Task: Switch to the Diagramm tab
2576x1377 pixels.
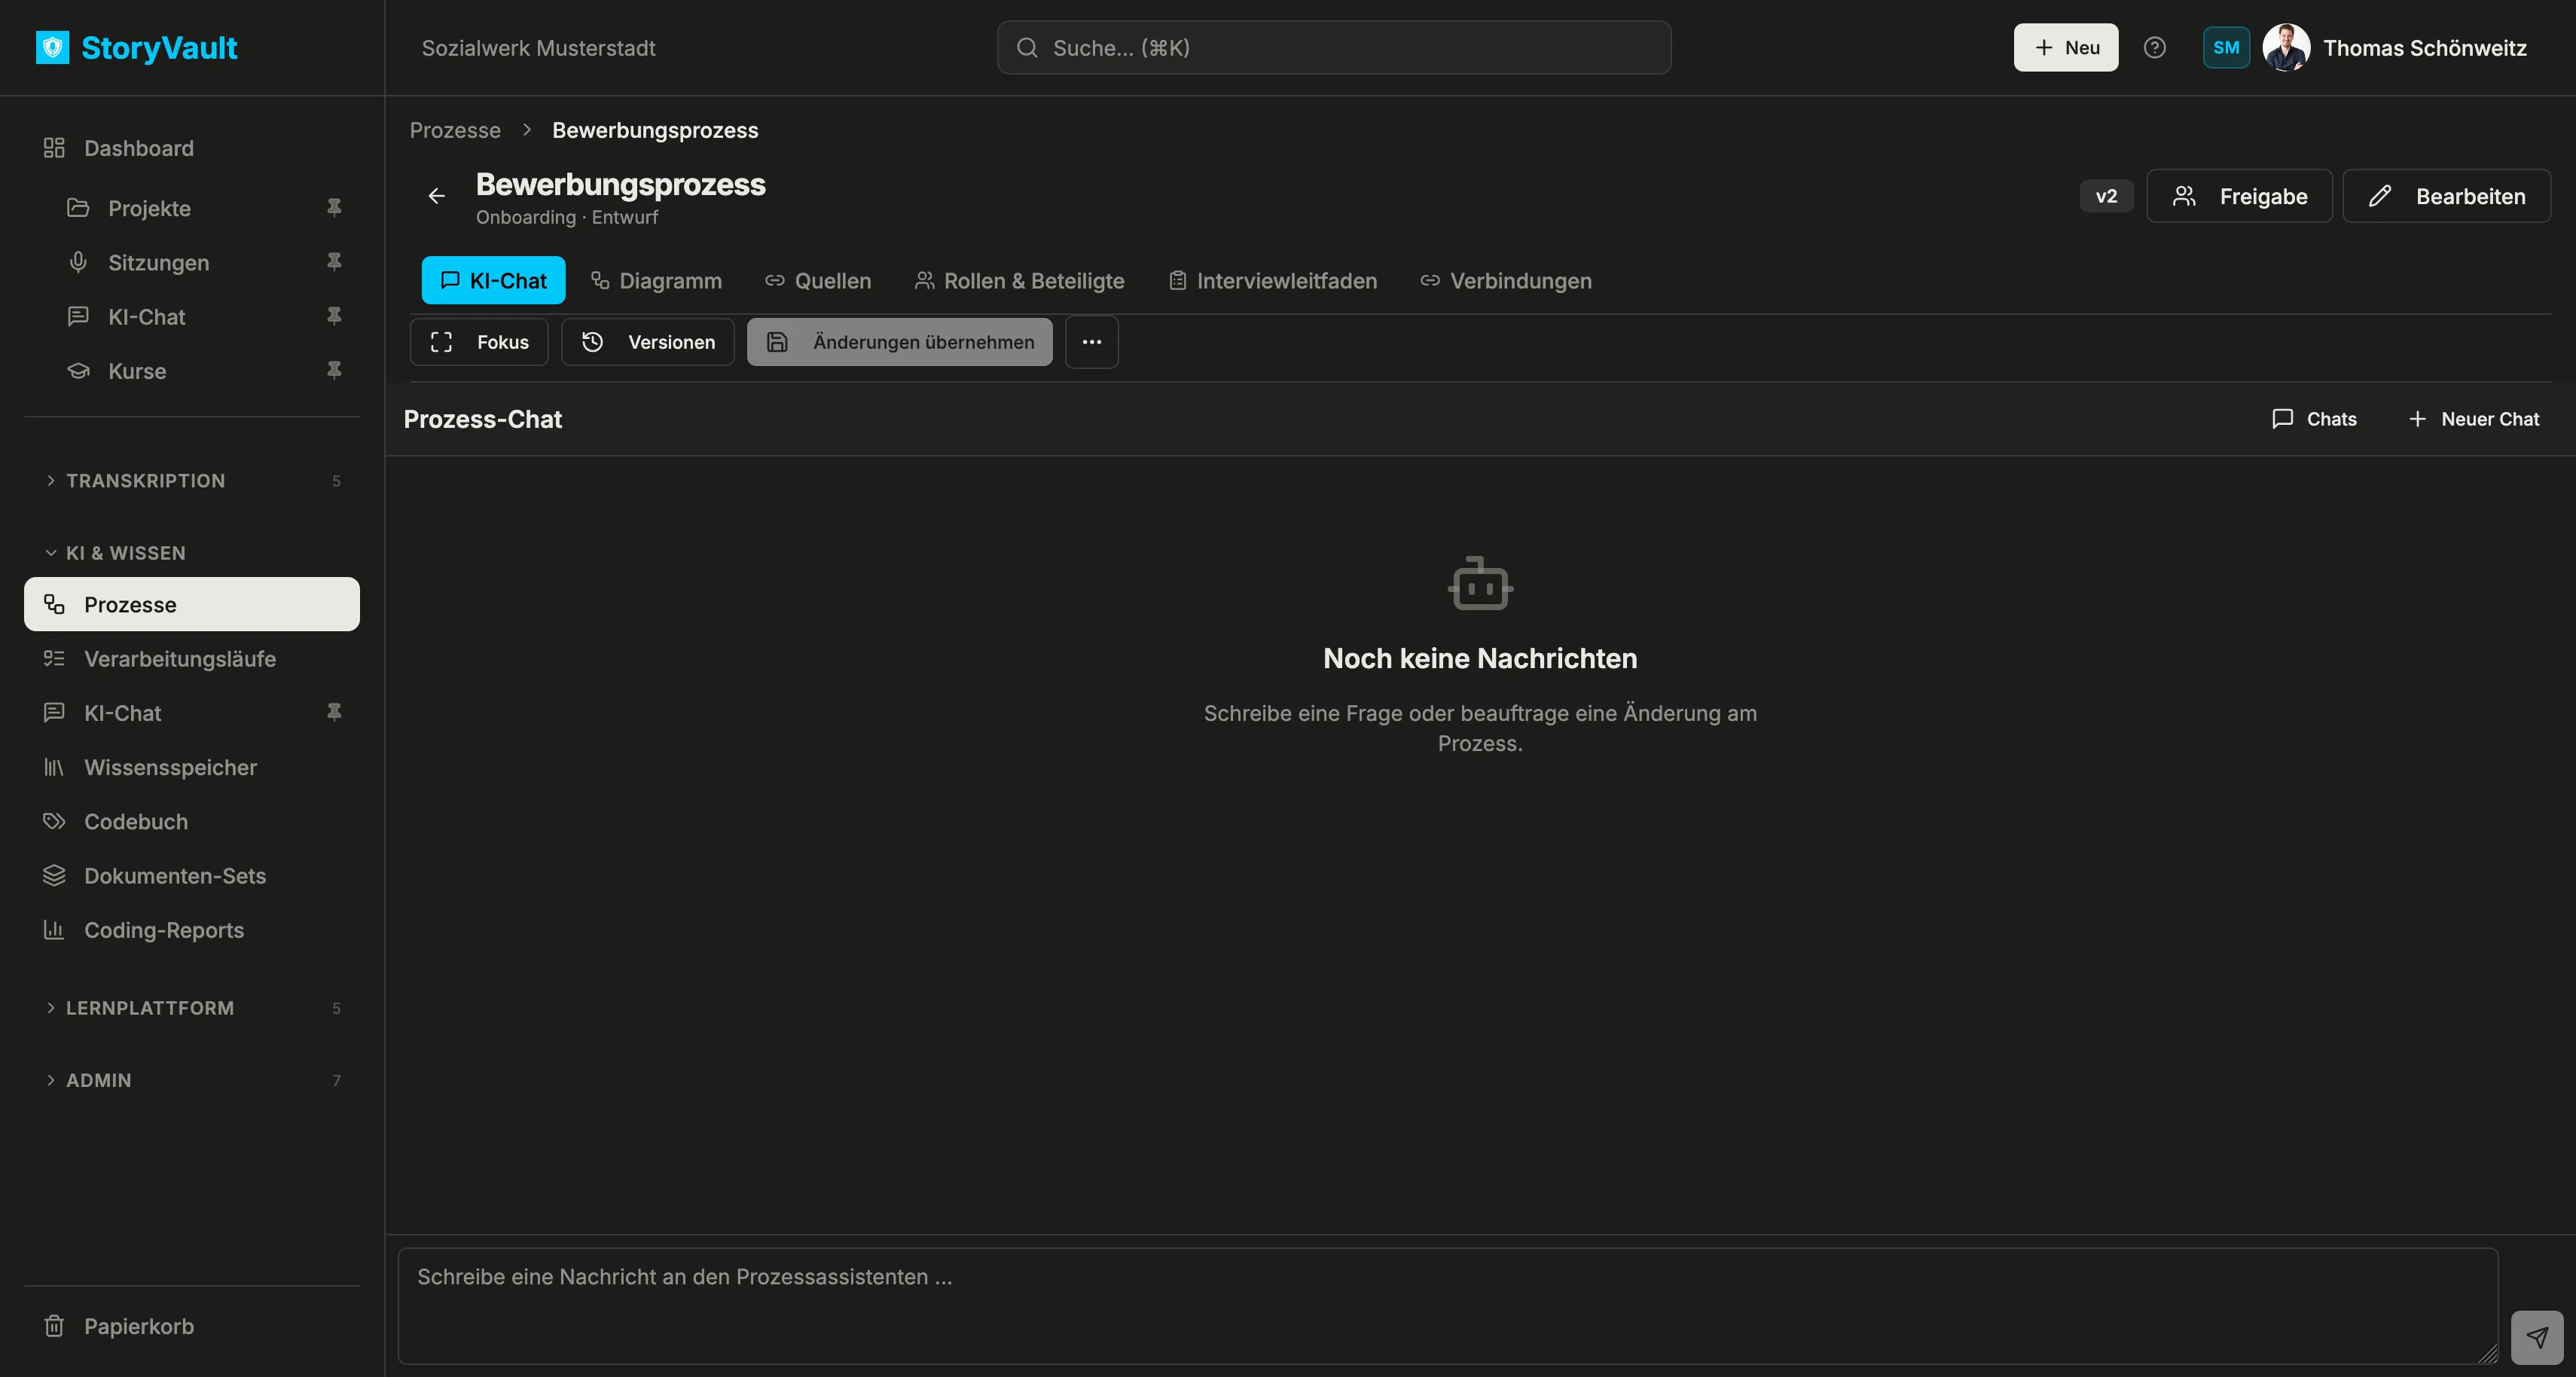Action: (x=656, y=281)
